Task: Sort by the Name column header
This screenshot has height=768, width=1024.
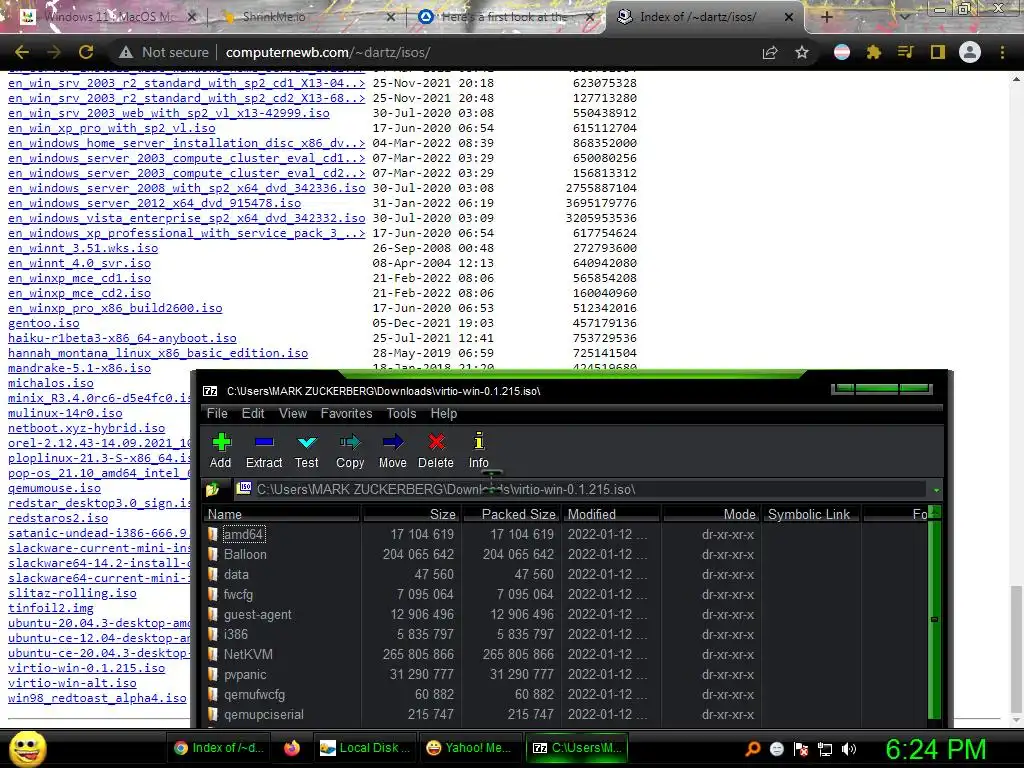Action: [281, 514]
